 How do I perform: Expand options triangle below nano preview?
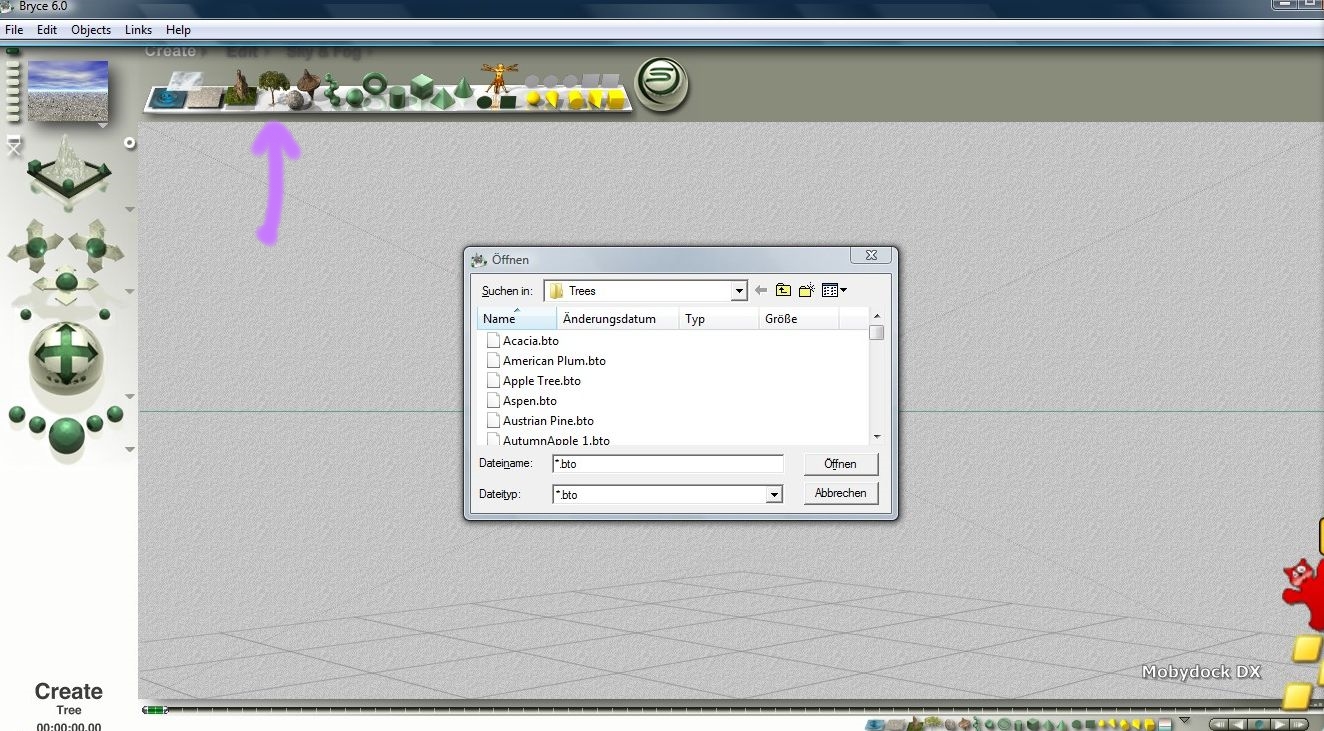point(103,126)
